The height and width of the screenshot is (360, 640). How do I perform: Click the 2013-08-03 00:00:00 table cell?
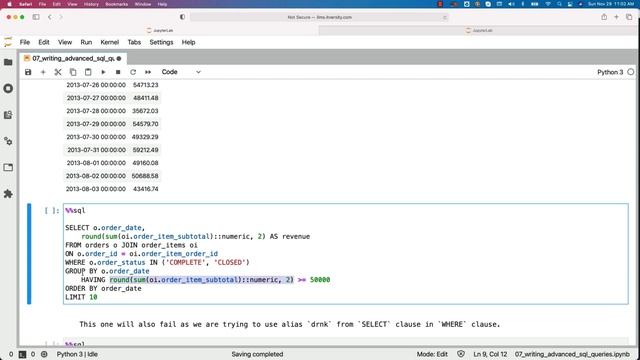pyautogui.click(x=96, y=189)
